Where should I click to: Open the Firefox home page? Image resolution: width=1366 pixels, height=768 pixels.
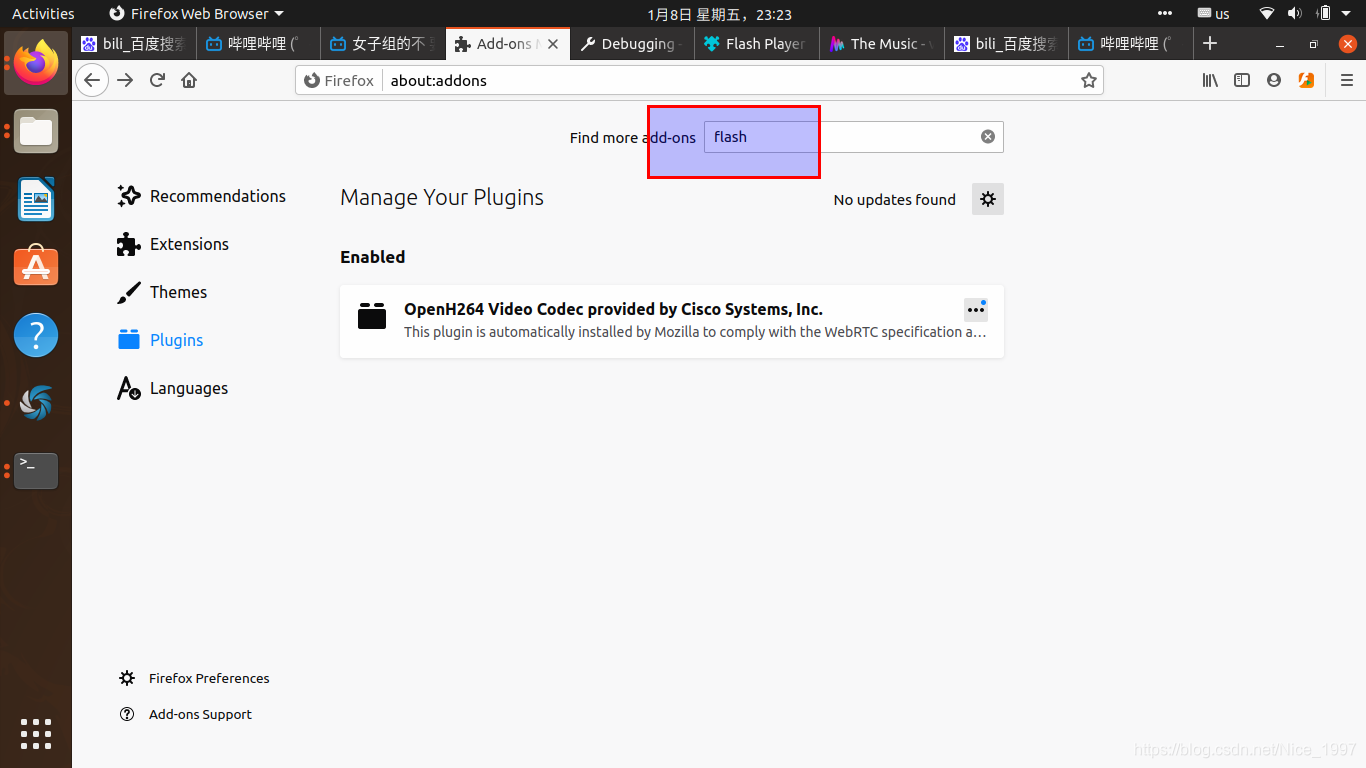(x=189, y=80)
